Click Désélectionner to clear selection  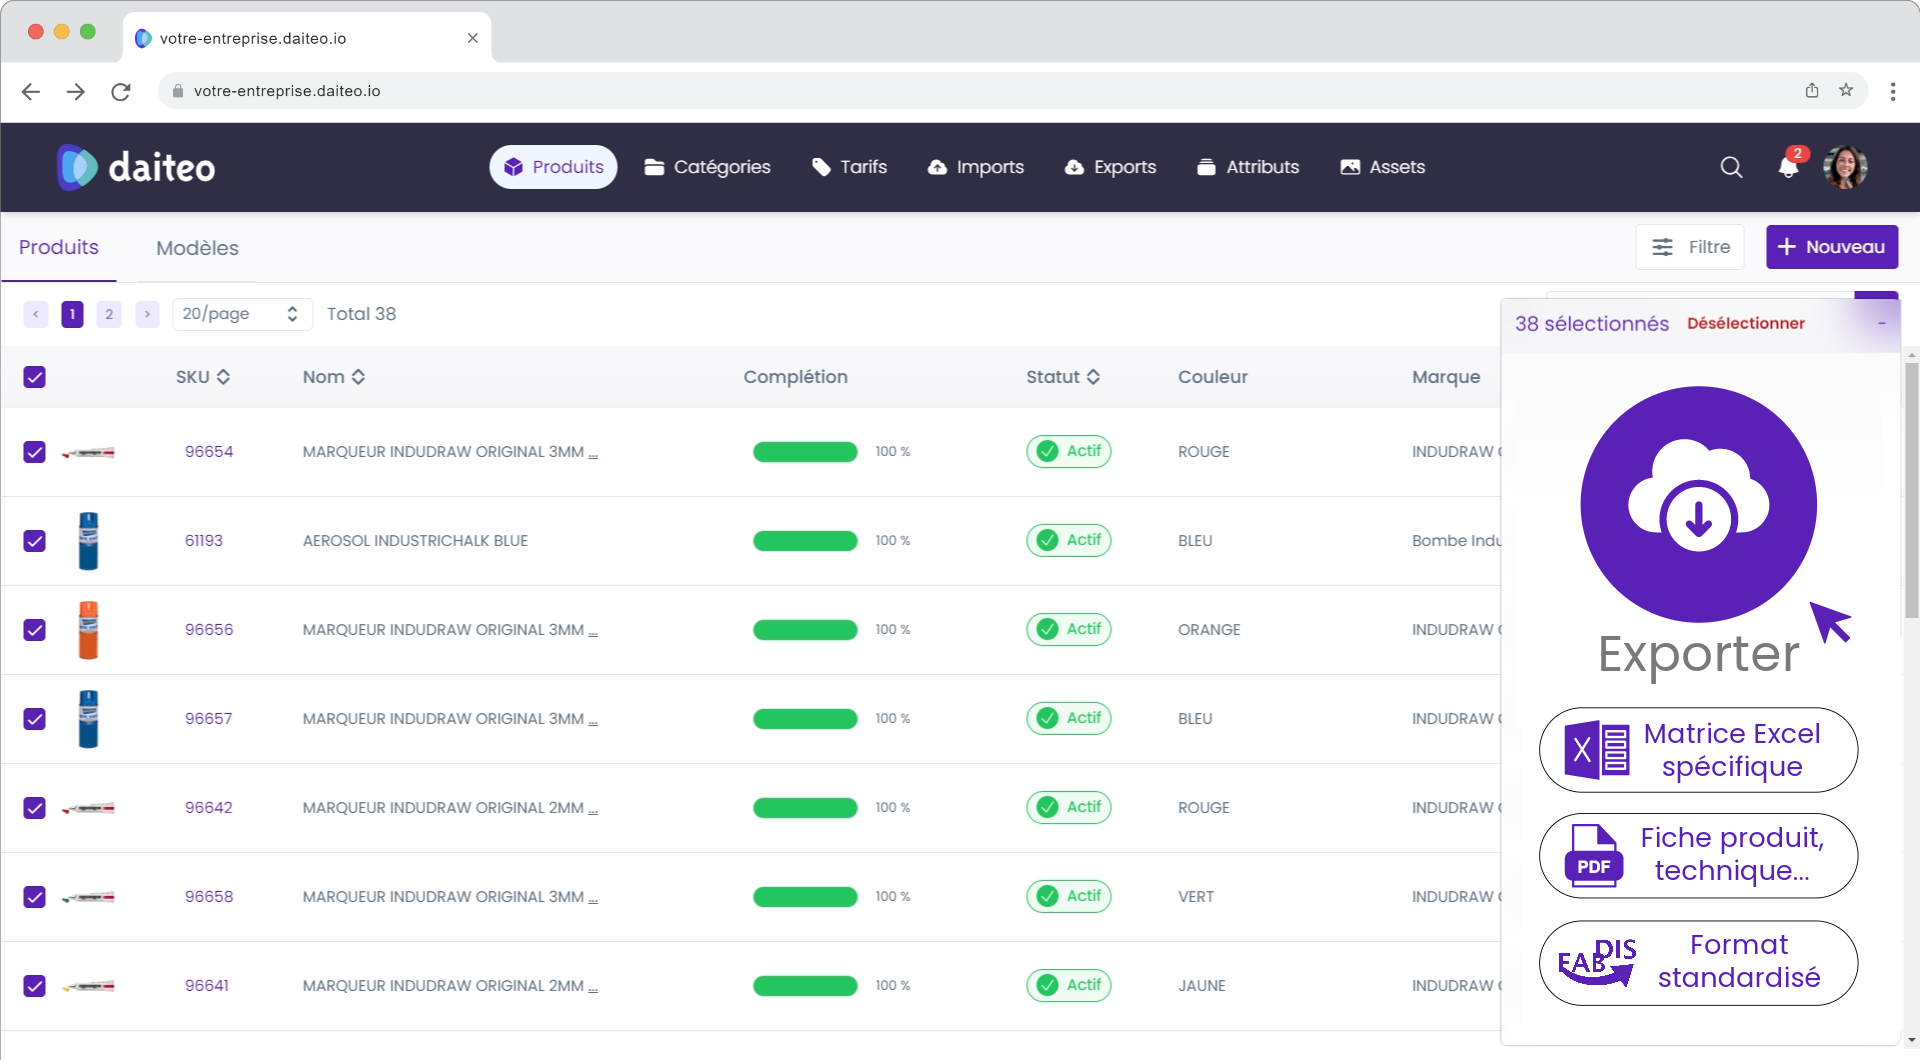coord(1746,323)
